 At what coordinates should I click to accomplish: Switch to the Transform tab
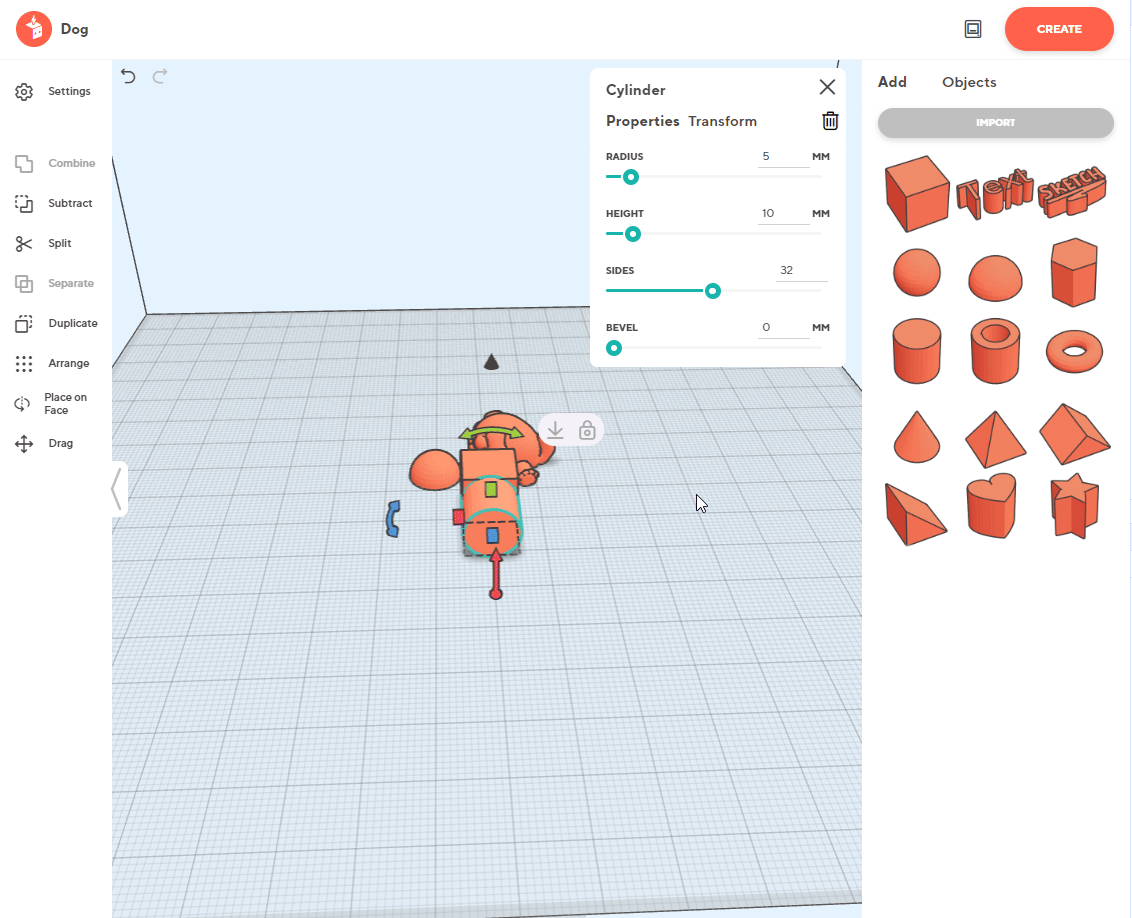point(722,121)
